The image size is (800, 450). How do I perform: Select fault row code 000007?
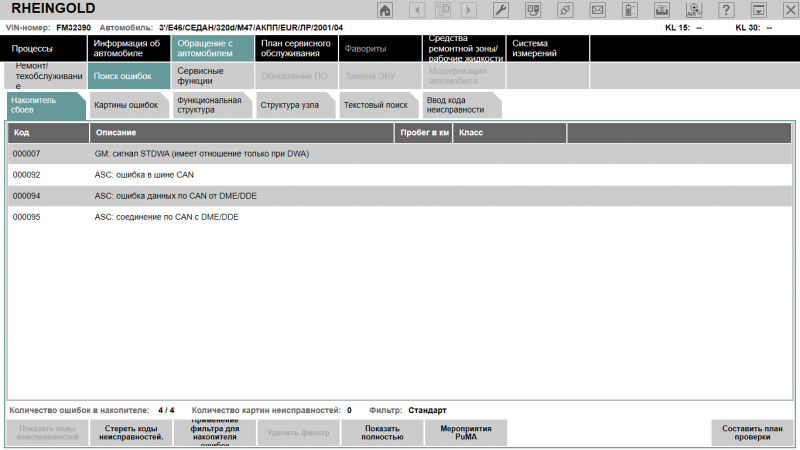399,154
